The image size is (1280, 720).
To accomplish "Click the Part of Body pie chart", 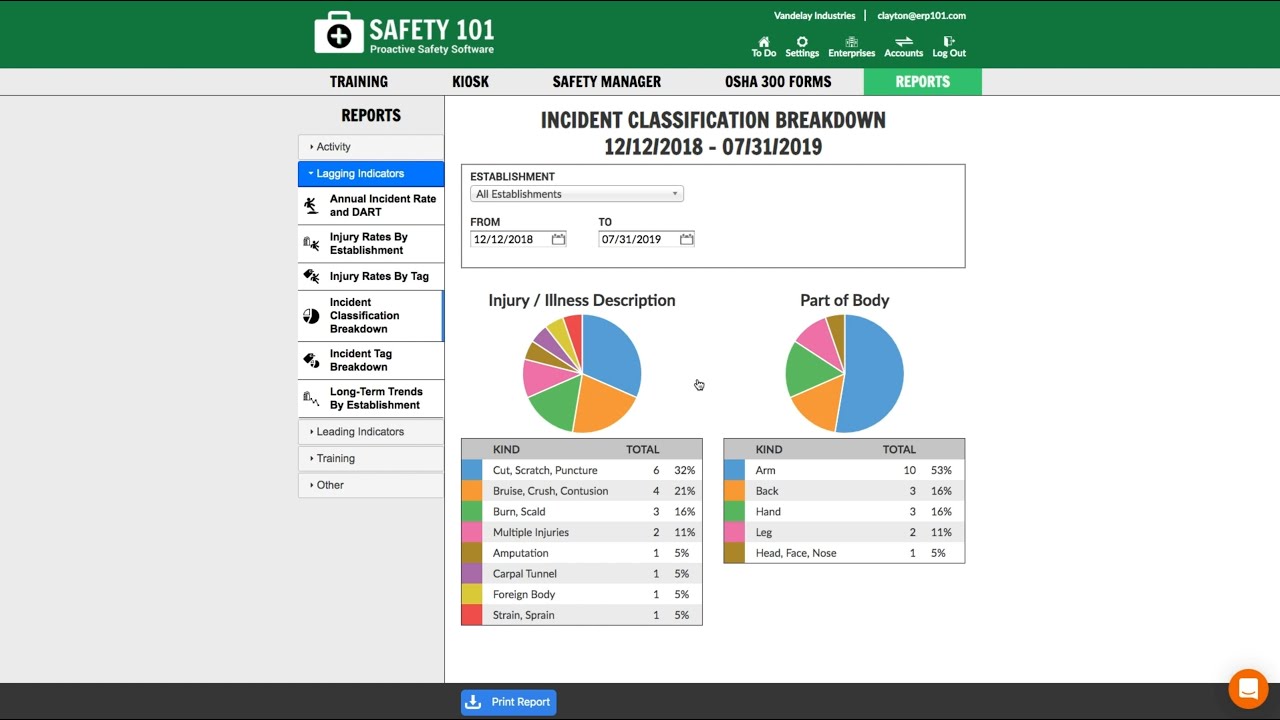I will coord(845,374).
